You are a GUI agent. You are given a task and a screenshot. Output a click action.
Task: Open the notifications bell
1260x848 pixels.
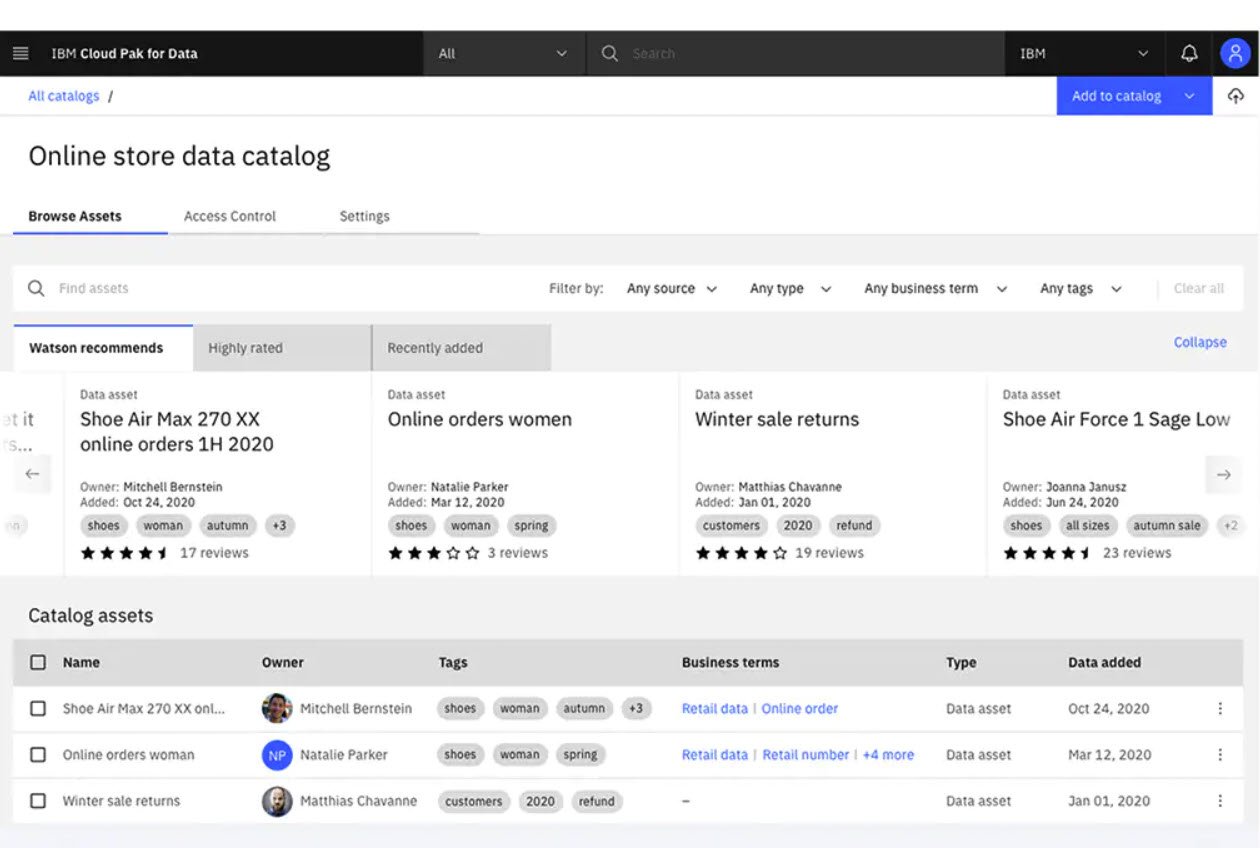(1189, 54)
